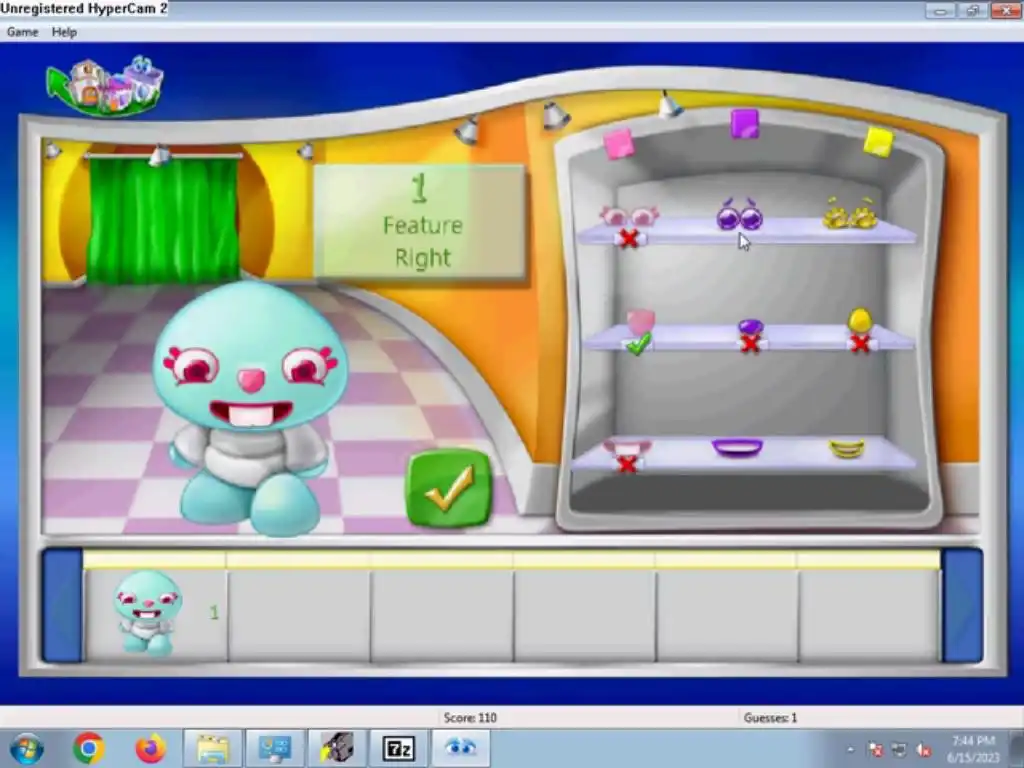Click the first guess thumbnail in history
Viewport: 1024px width, 768px height.
[x=148, y=613]
